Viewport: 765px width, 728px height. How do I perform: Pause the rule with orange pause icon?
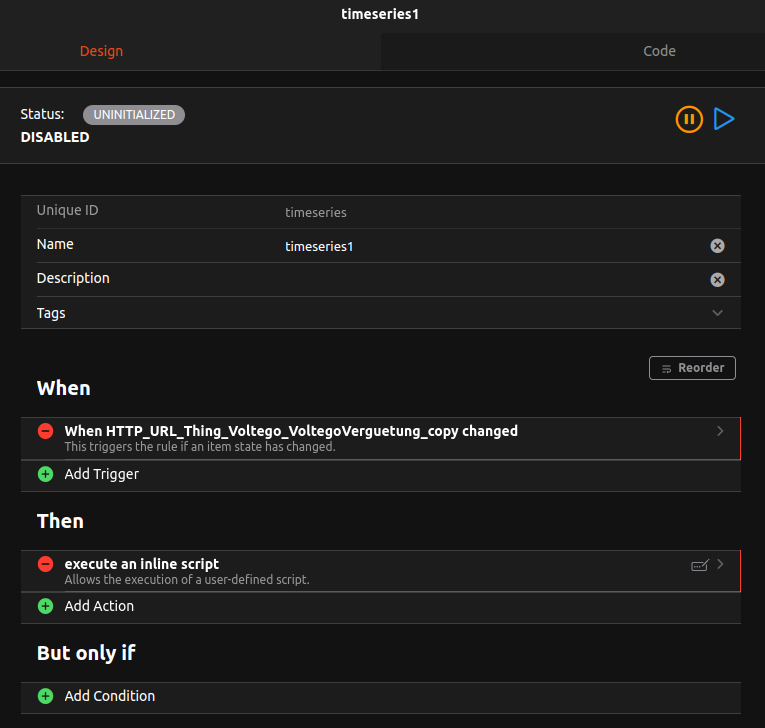[689, 119]
